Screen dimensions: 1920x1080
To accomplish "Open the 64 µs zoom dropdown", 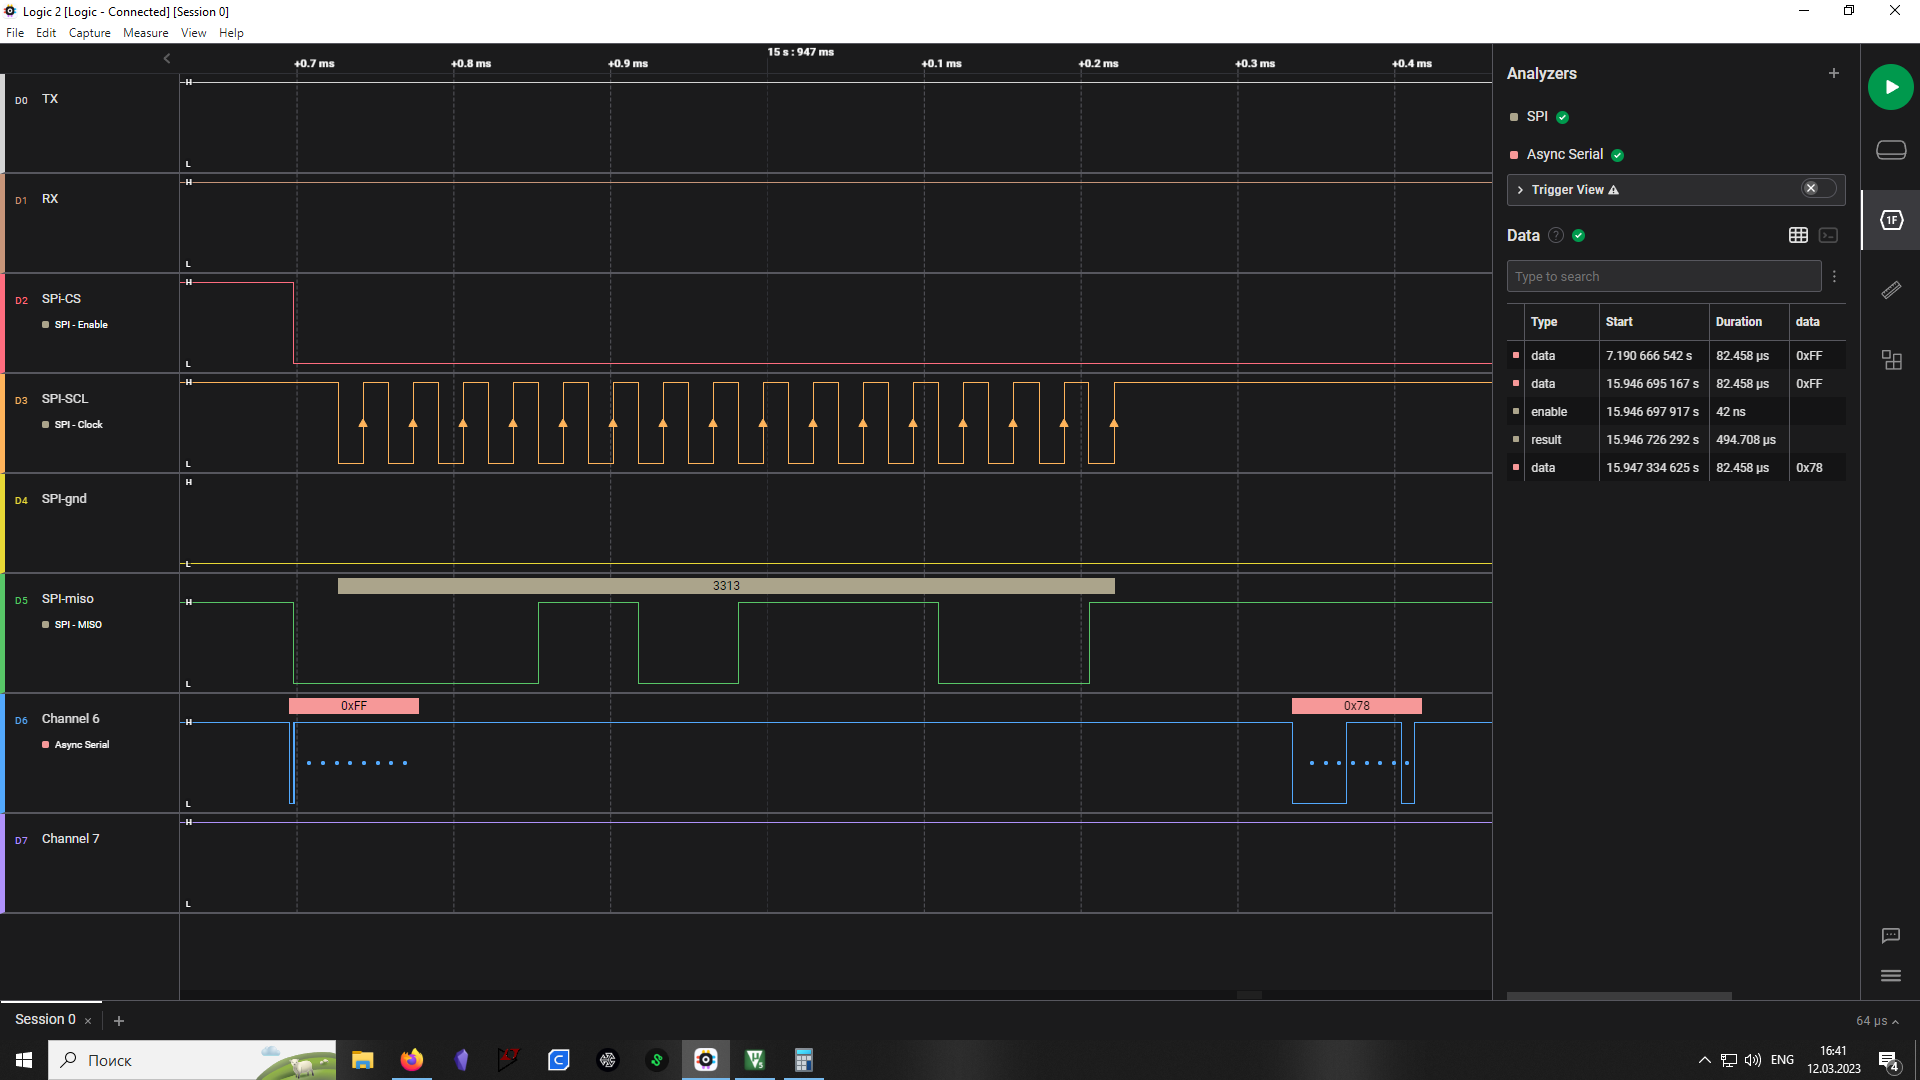I will (x=1876, y=1021).
